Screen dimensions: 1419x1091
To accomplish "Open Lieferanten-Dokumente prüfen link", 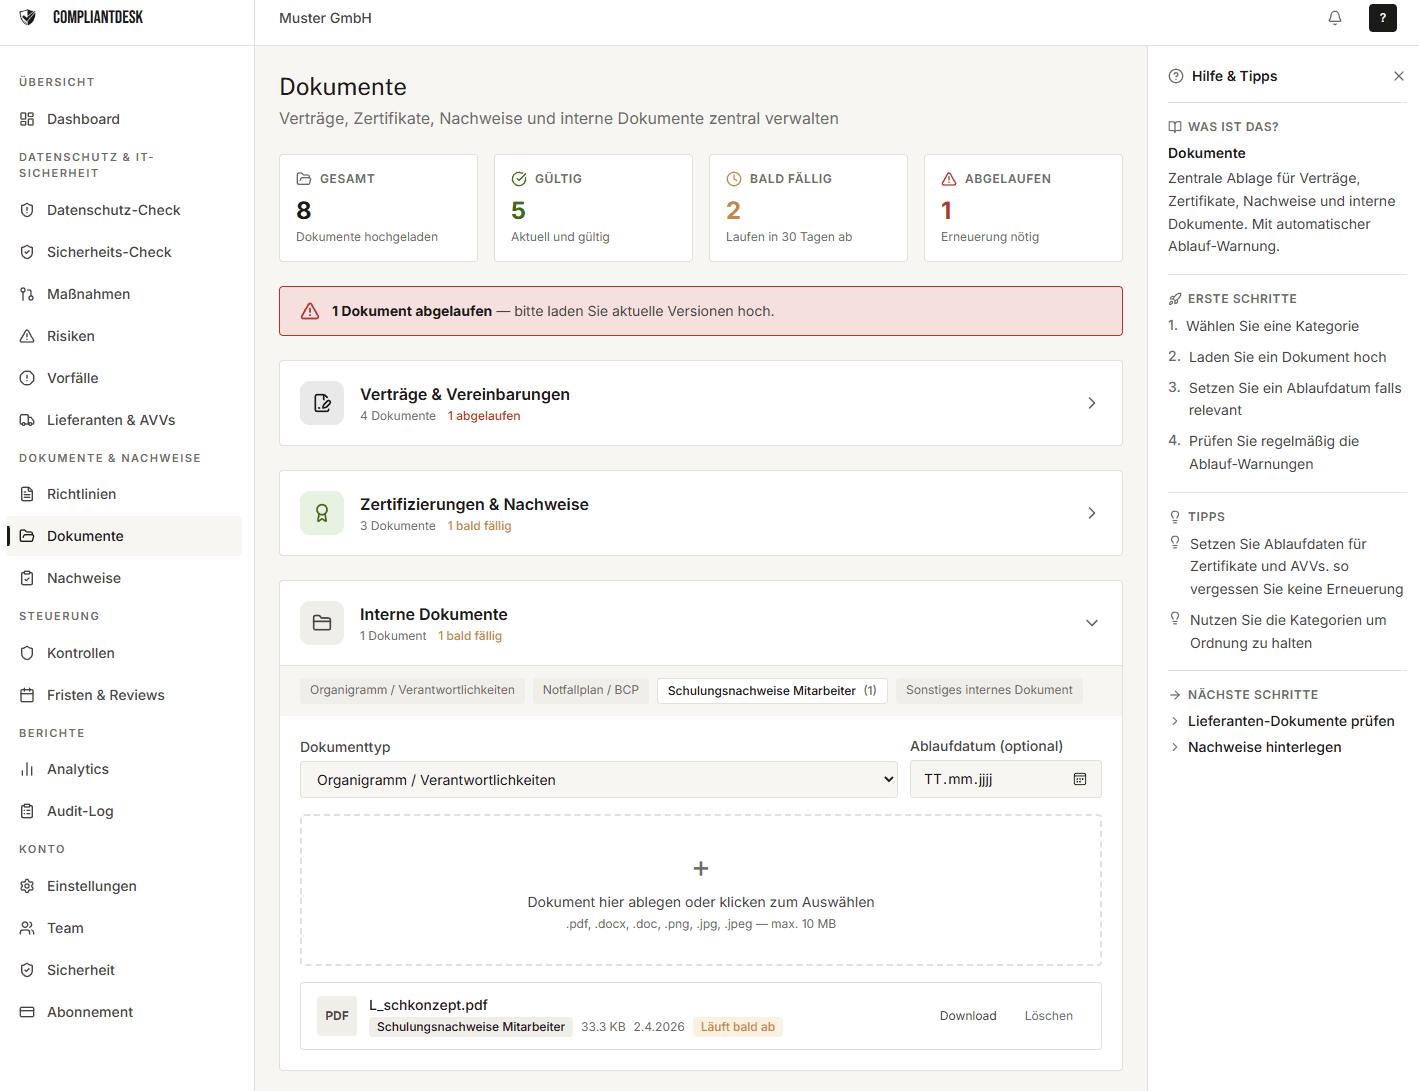I will pos(1290,721).
